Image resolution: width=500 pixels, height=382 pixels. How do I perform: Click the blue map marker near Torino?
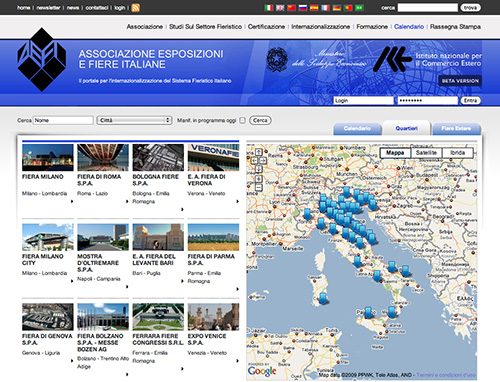click(x=307, y=214)
